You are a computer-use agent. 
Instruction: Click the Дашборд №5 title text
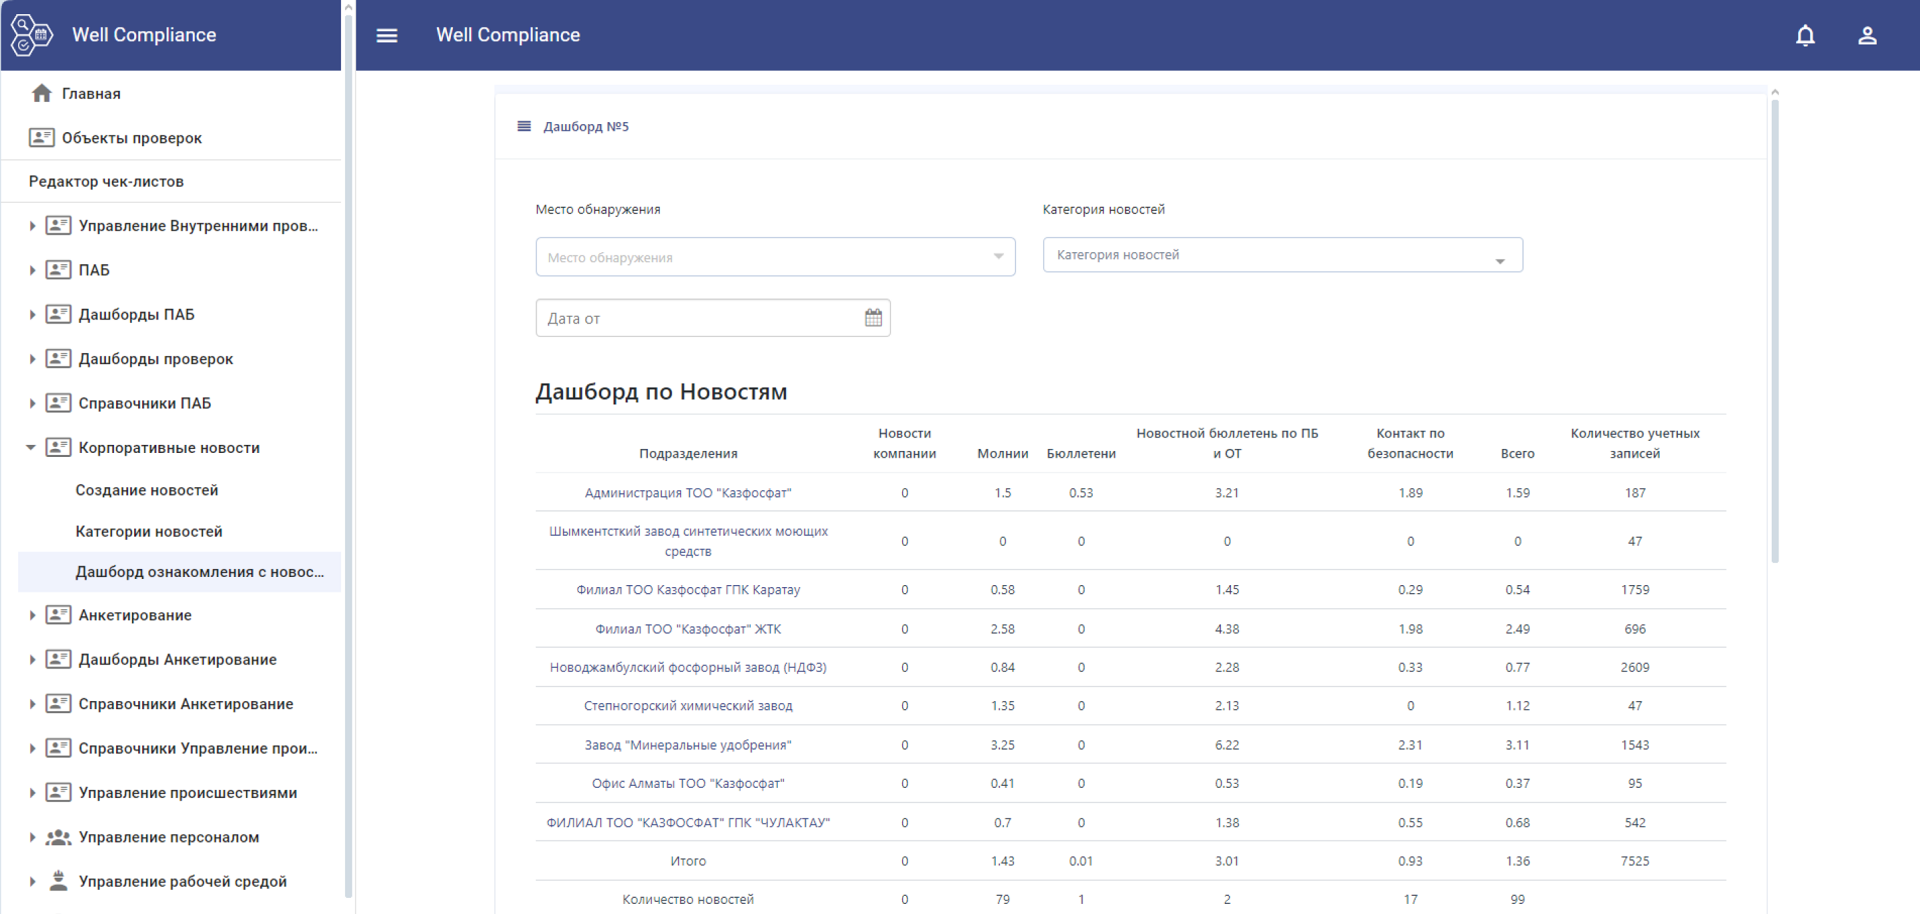click(586, 126)
